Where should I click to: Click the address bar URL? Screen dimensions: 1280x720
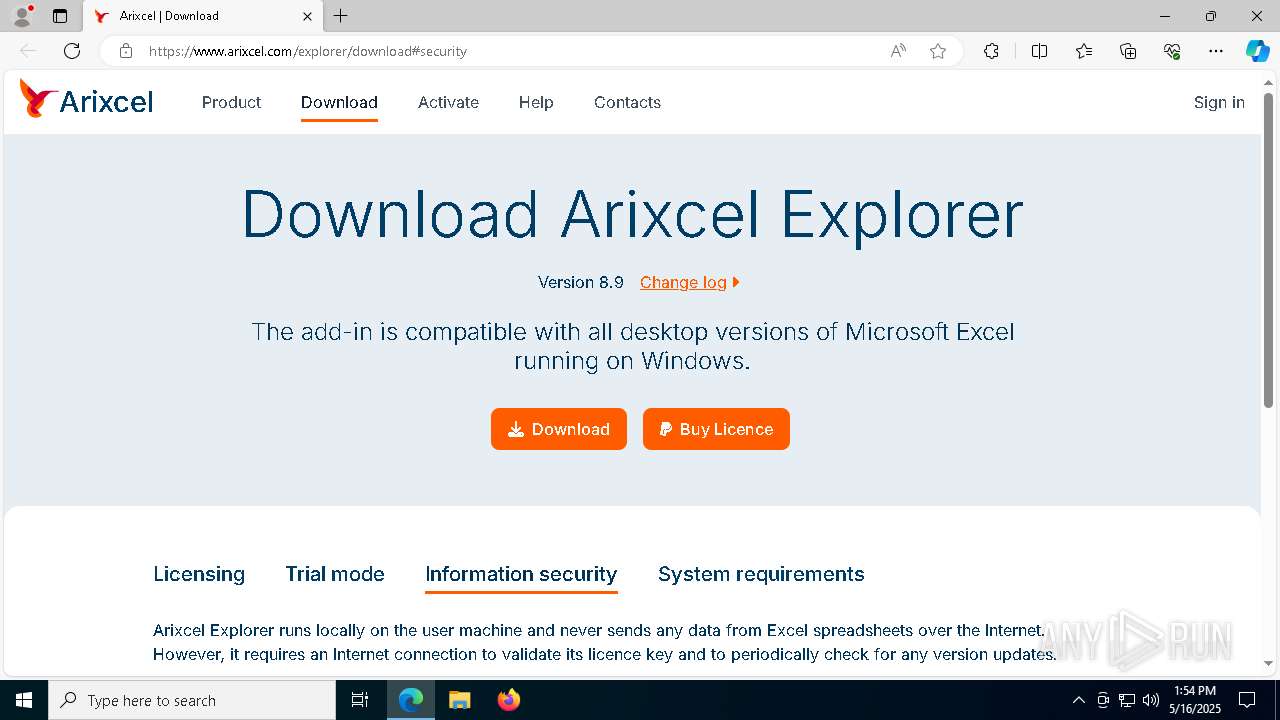(308, 51)
